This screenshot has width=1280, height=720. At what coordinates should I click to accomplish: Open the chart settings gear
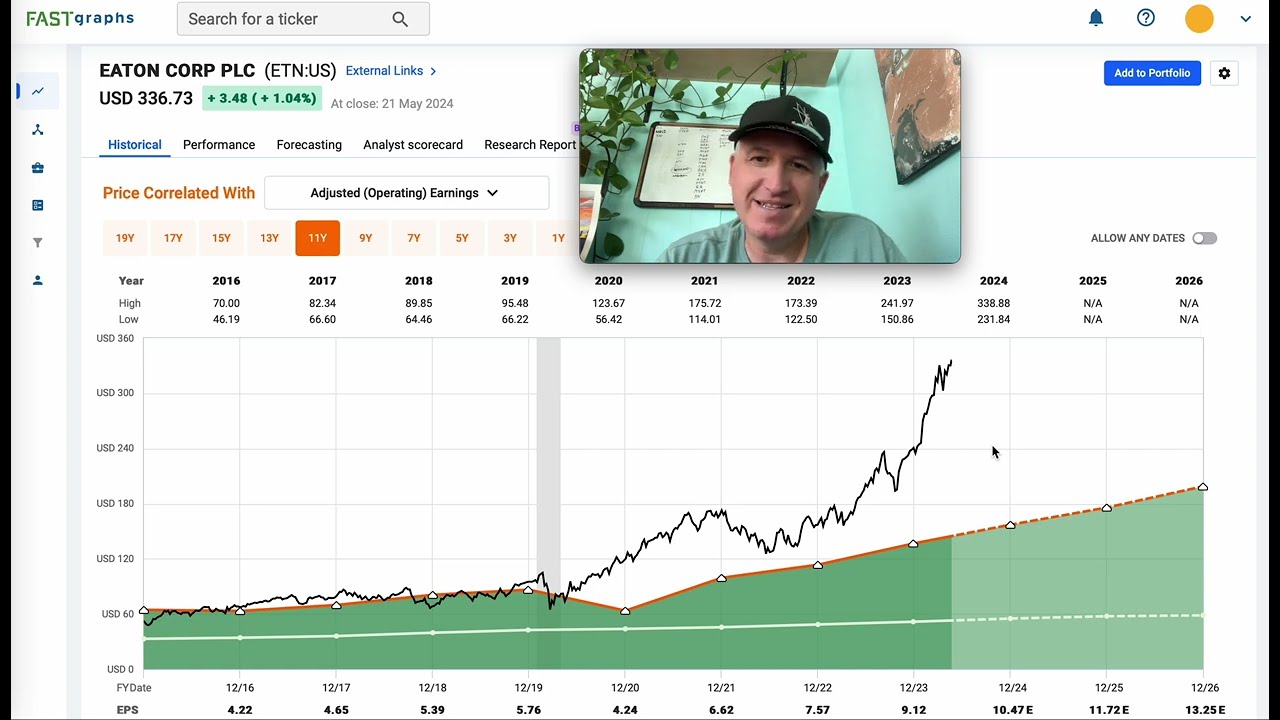click(1224, 73)
